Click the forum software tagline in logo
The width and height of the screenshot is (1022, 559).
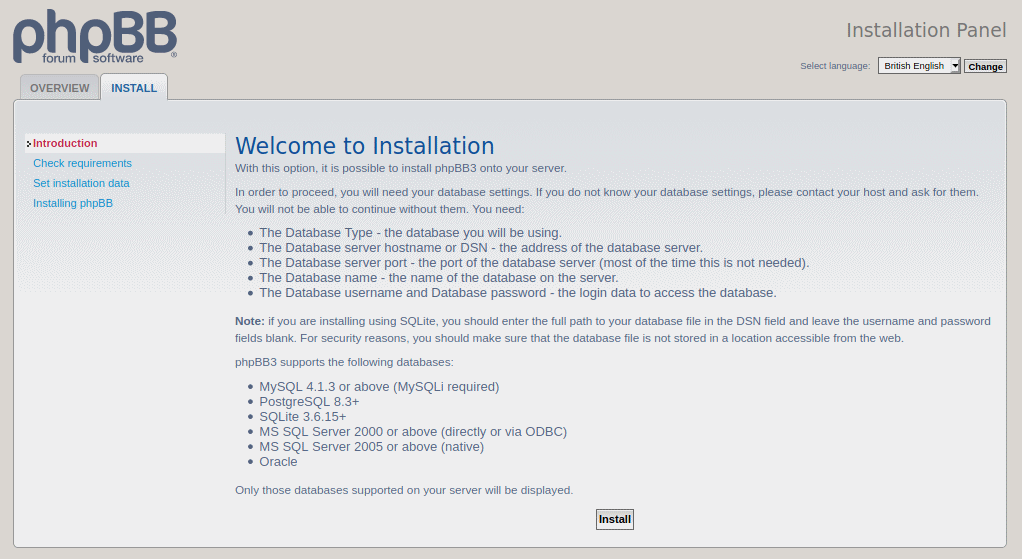click(x=93, y=59)
